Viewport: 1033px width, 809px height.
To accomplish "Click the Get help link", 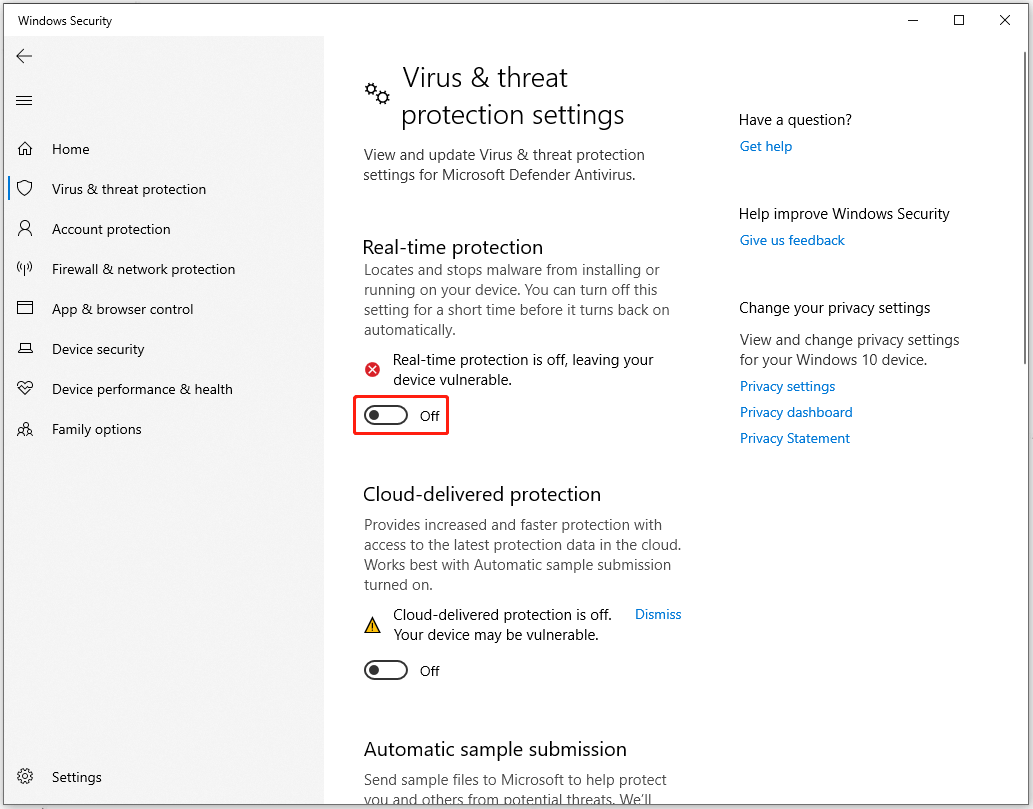I will (765, 146).
